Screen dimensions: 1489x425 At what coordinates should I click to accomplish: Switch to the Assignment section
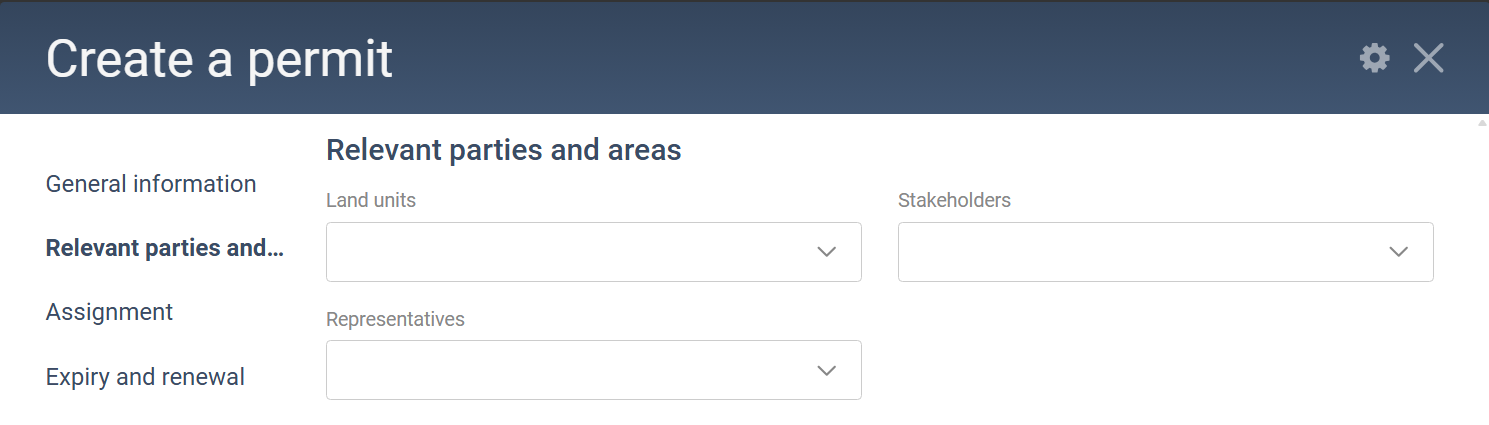click(109, 312)
